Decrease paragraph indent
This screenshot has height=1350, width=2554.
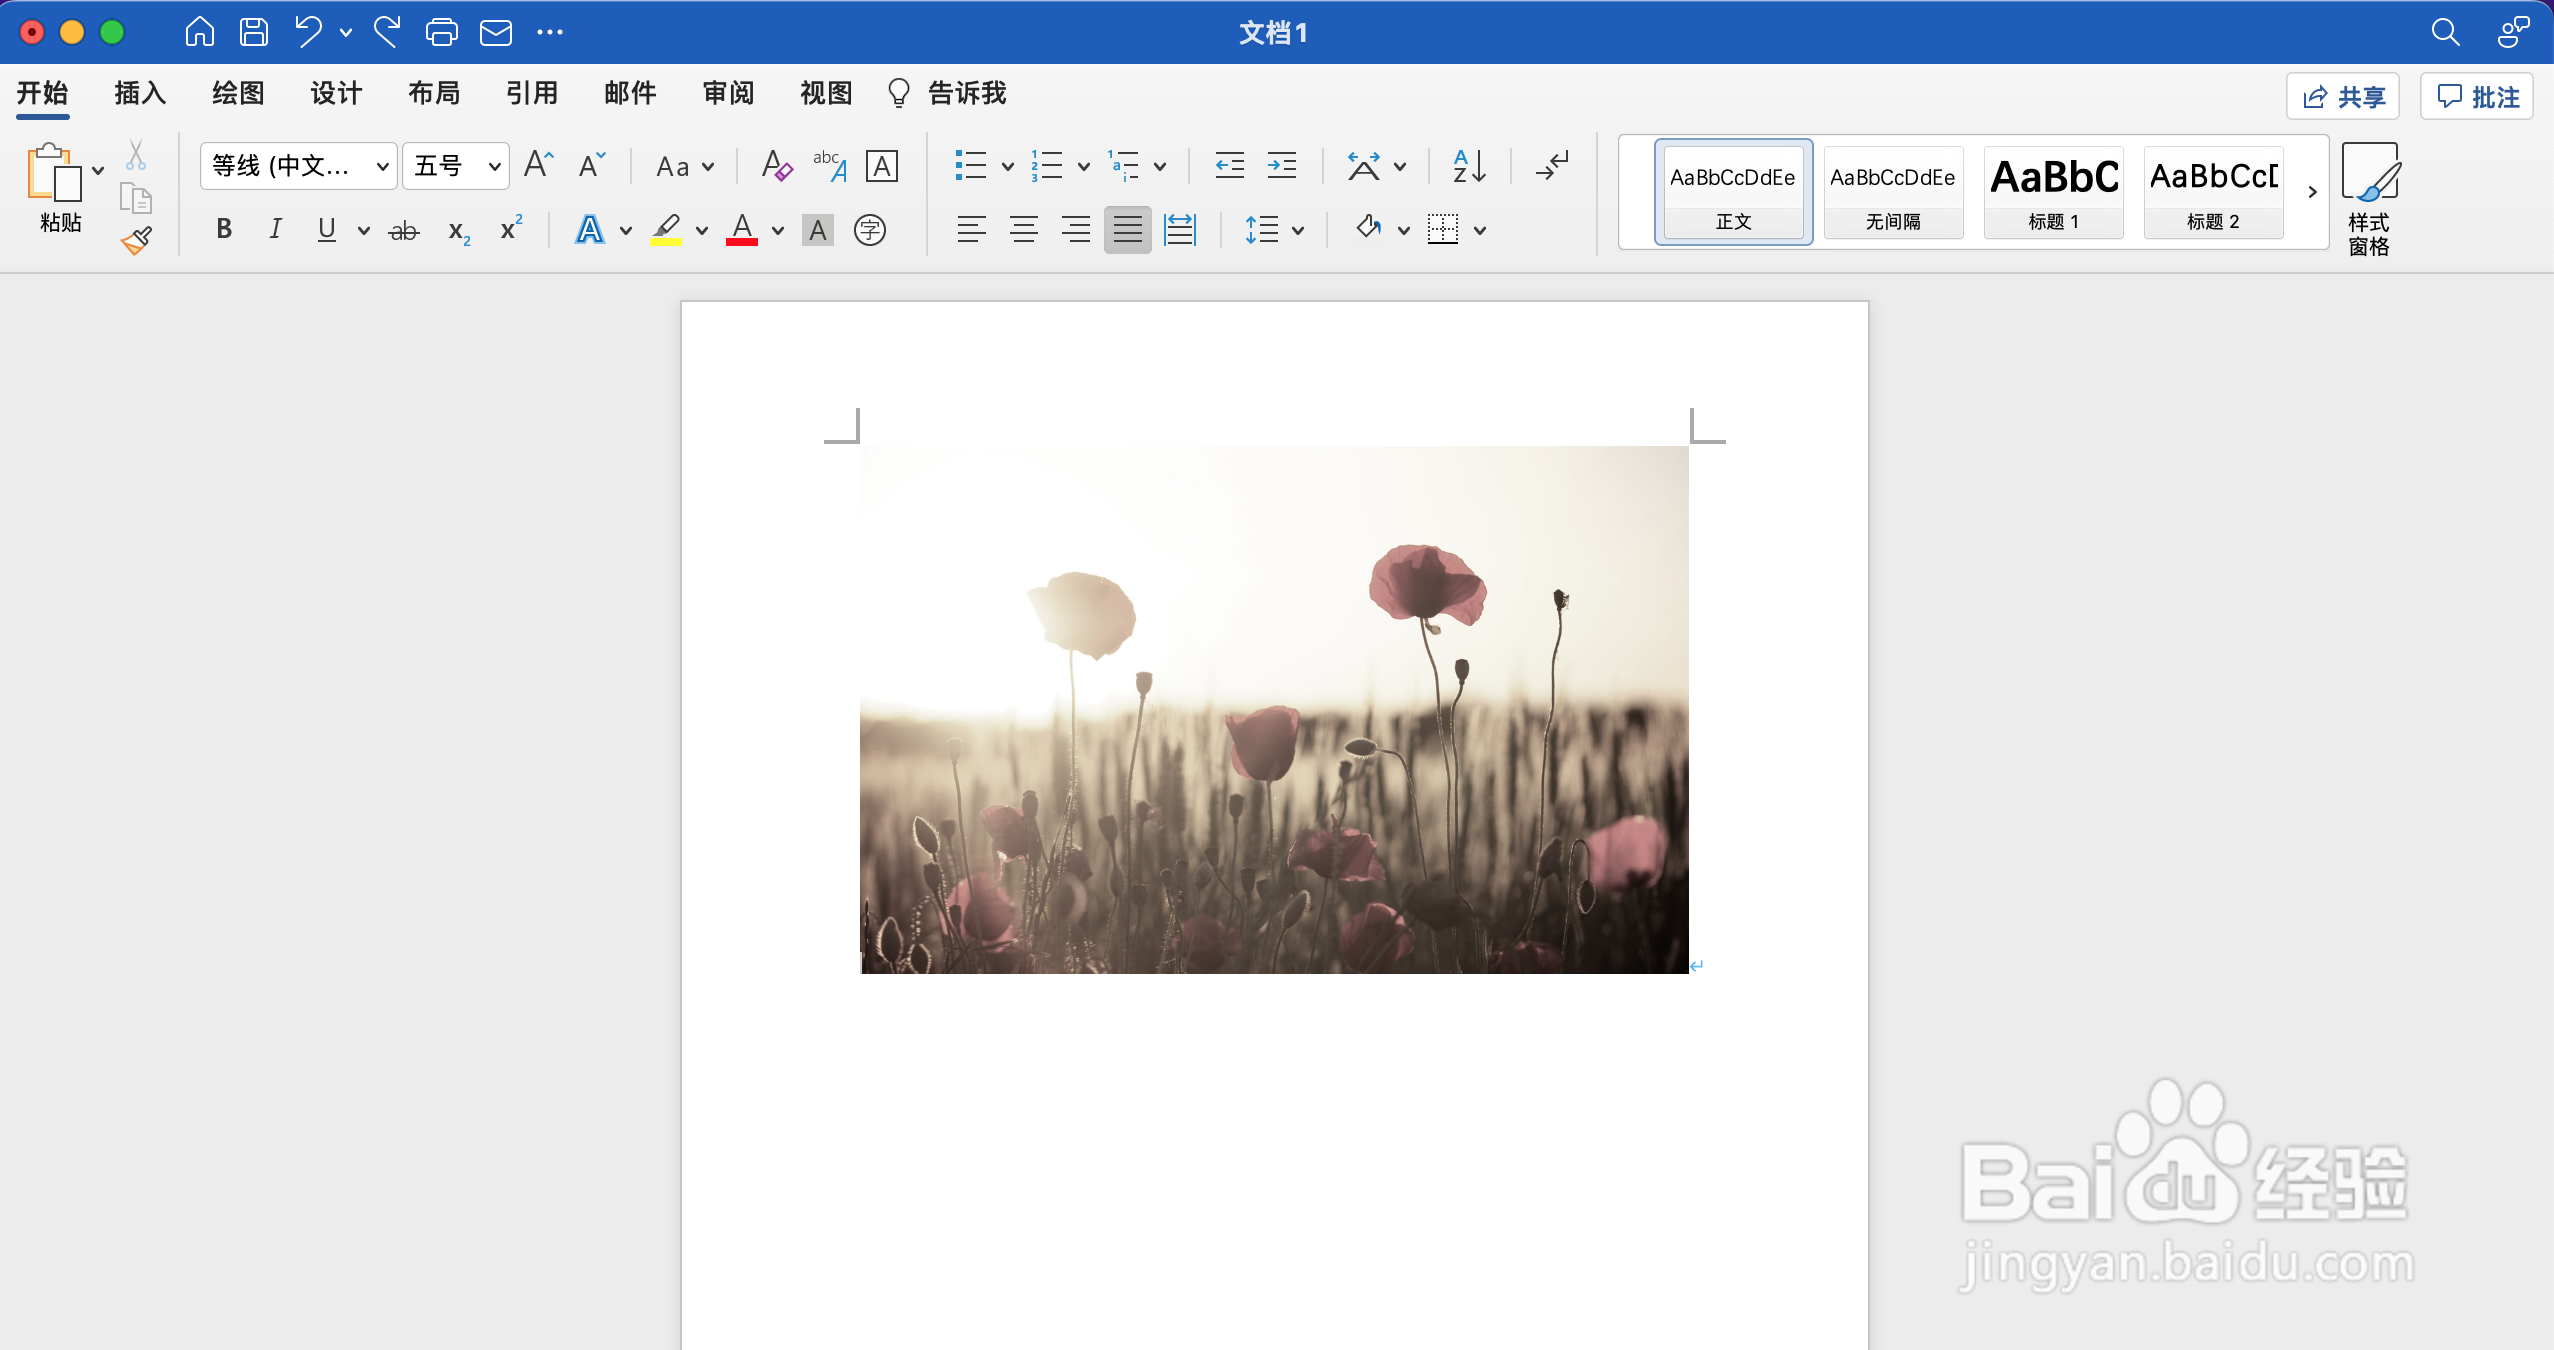coord(1229,165)
